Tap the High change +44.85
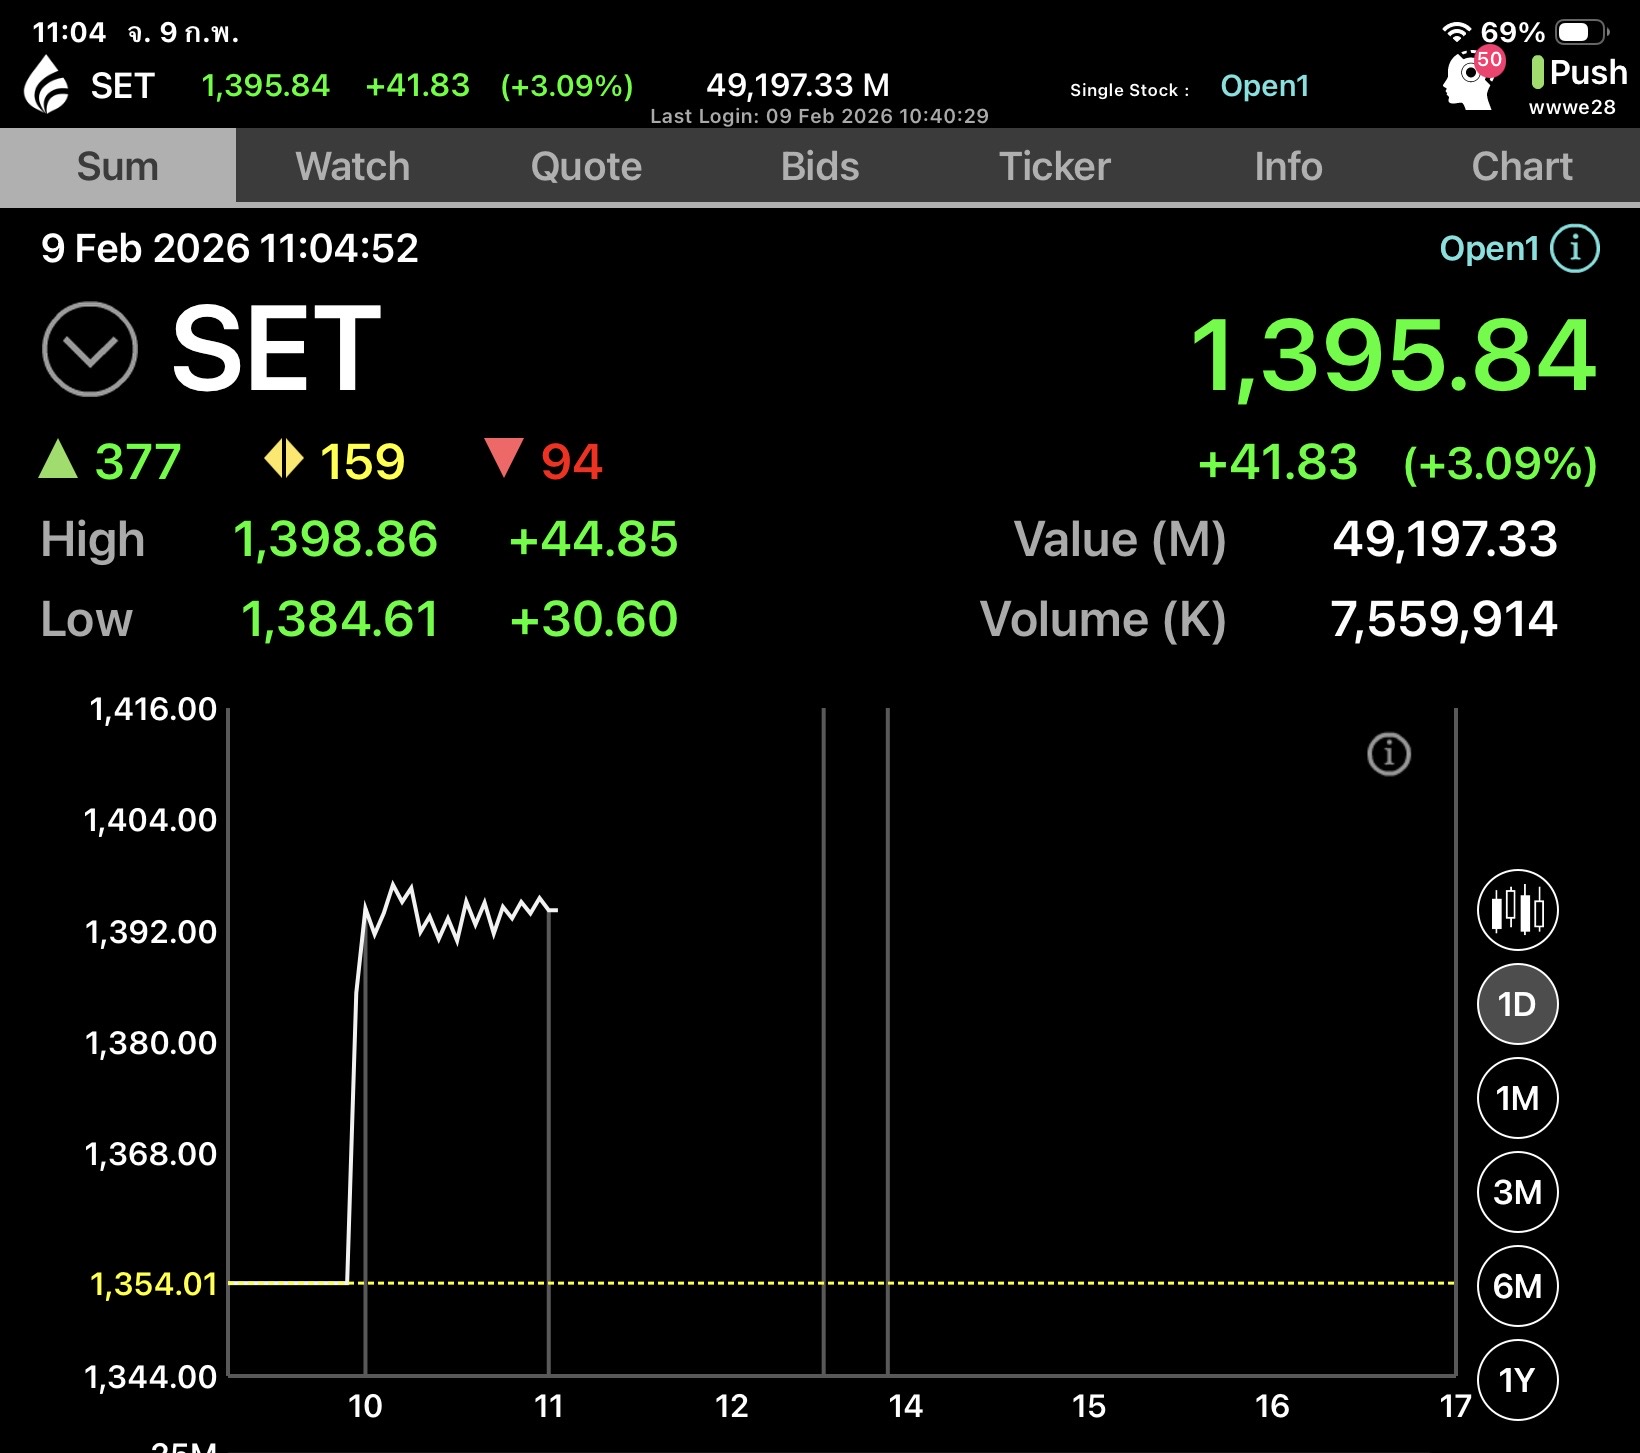1640x1453 pixels. [x=593, y=539]
